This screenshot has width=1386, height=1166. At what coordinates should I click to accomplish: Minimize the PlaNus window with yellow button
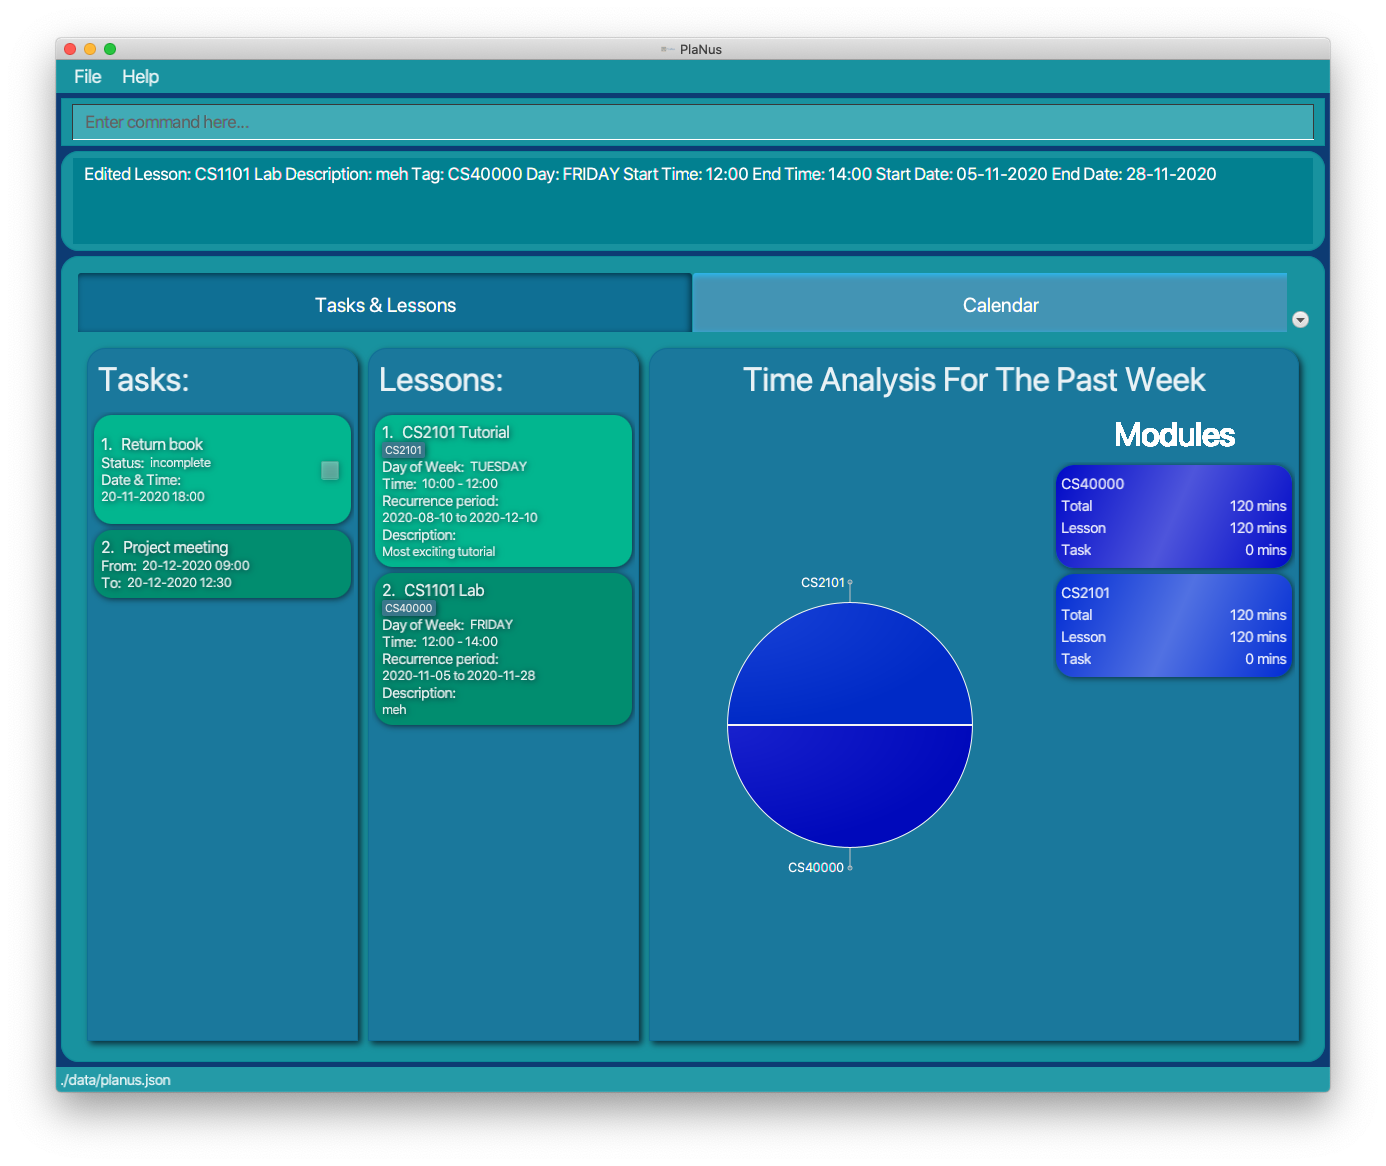pos(90,49)
